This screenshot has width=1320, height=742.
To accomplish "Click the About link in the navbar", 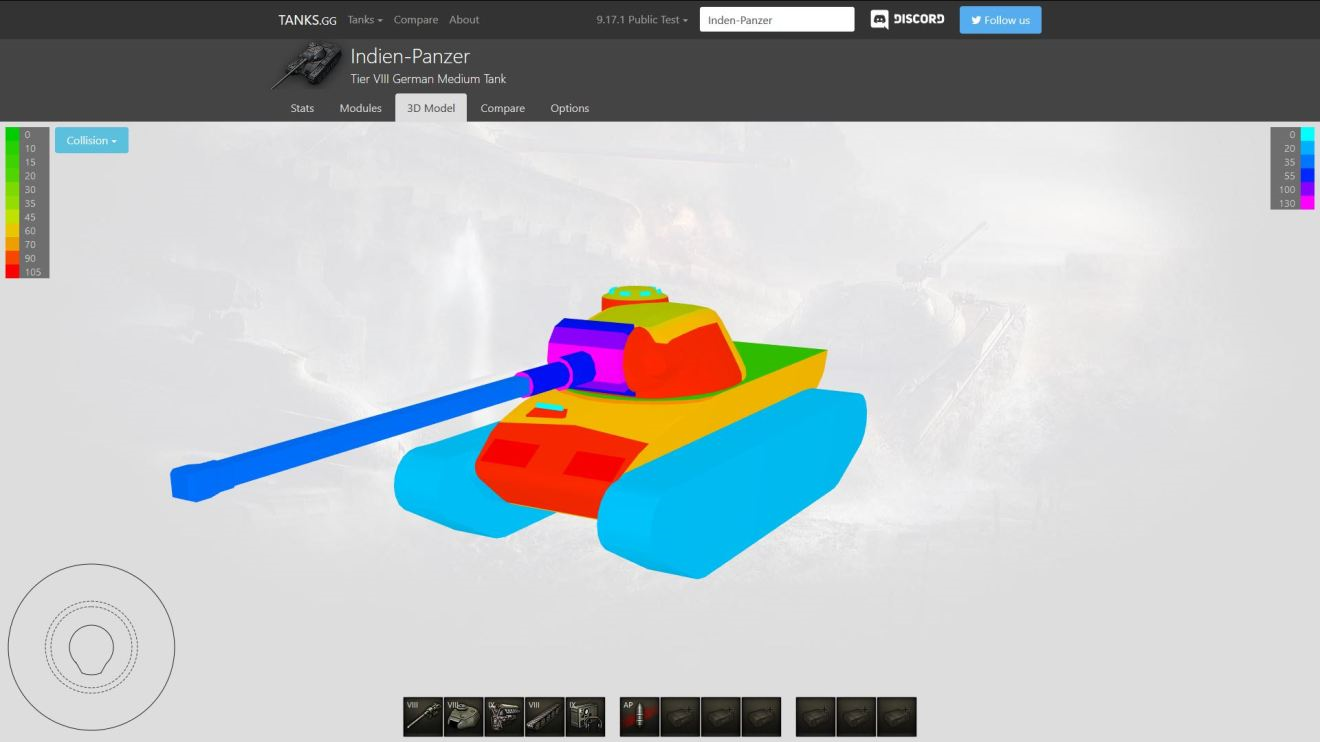I will (x=464, y=20).
